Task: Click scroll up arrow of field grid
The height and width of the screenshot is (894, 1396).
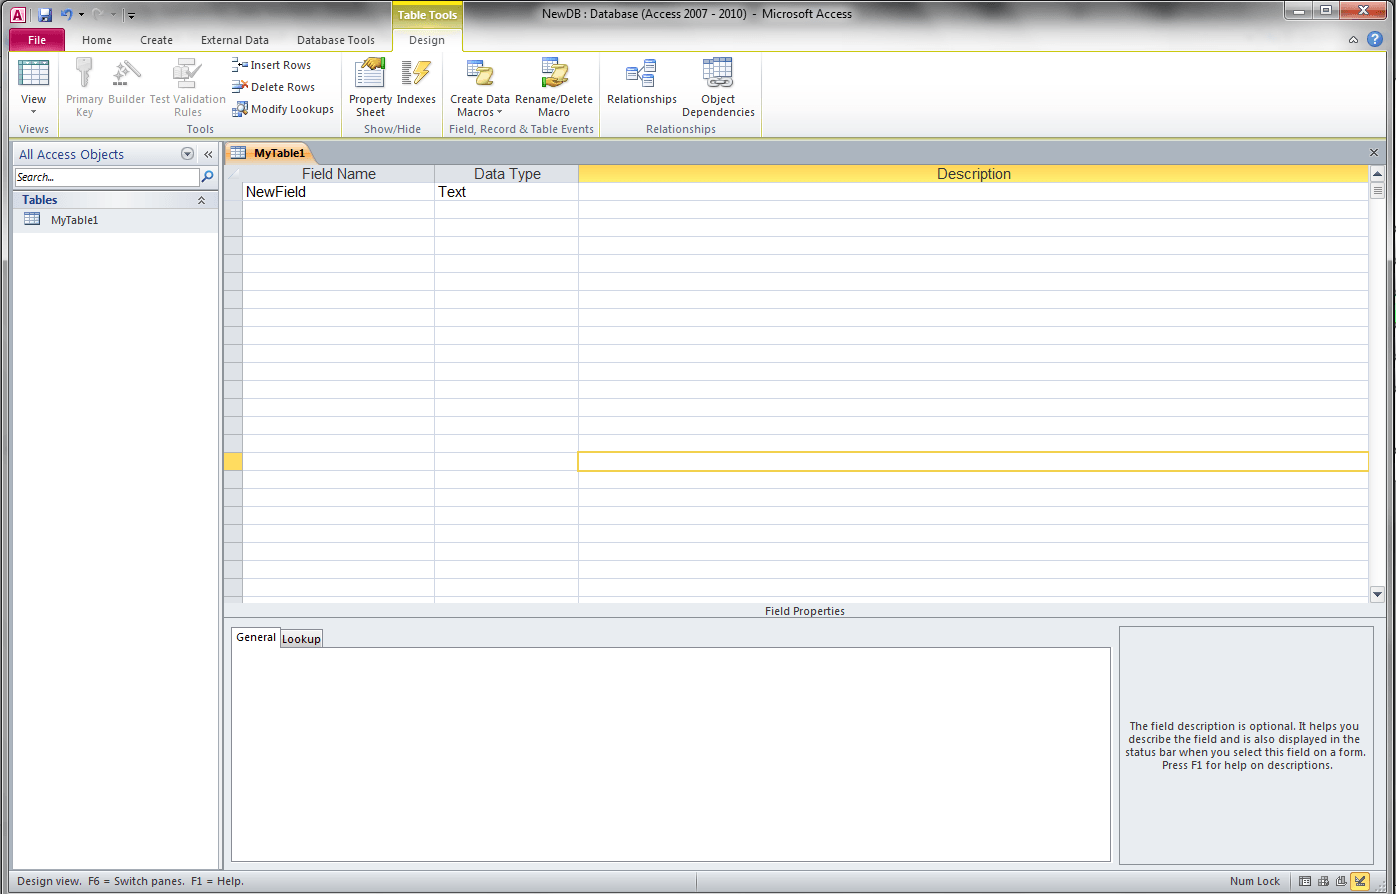Action: (x=1377, y=174)
